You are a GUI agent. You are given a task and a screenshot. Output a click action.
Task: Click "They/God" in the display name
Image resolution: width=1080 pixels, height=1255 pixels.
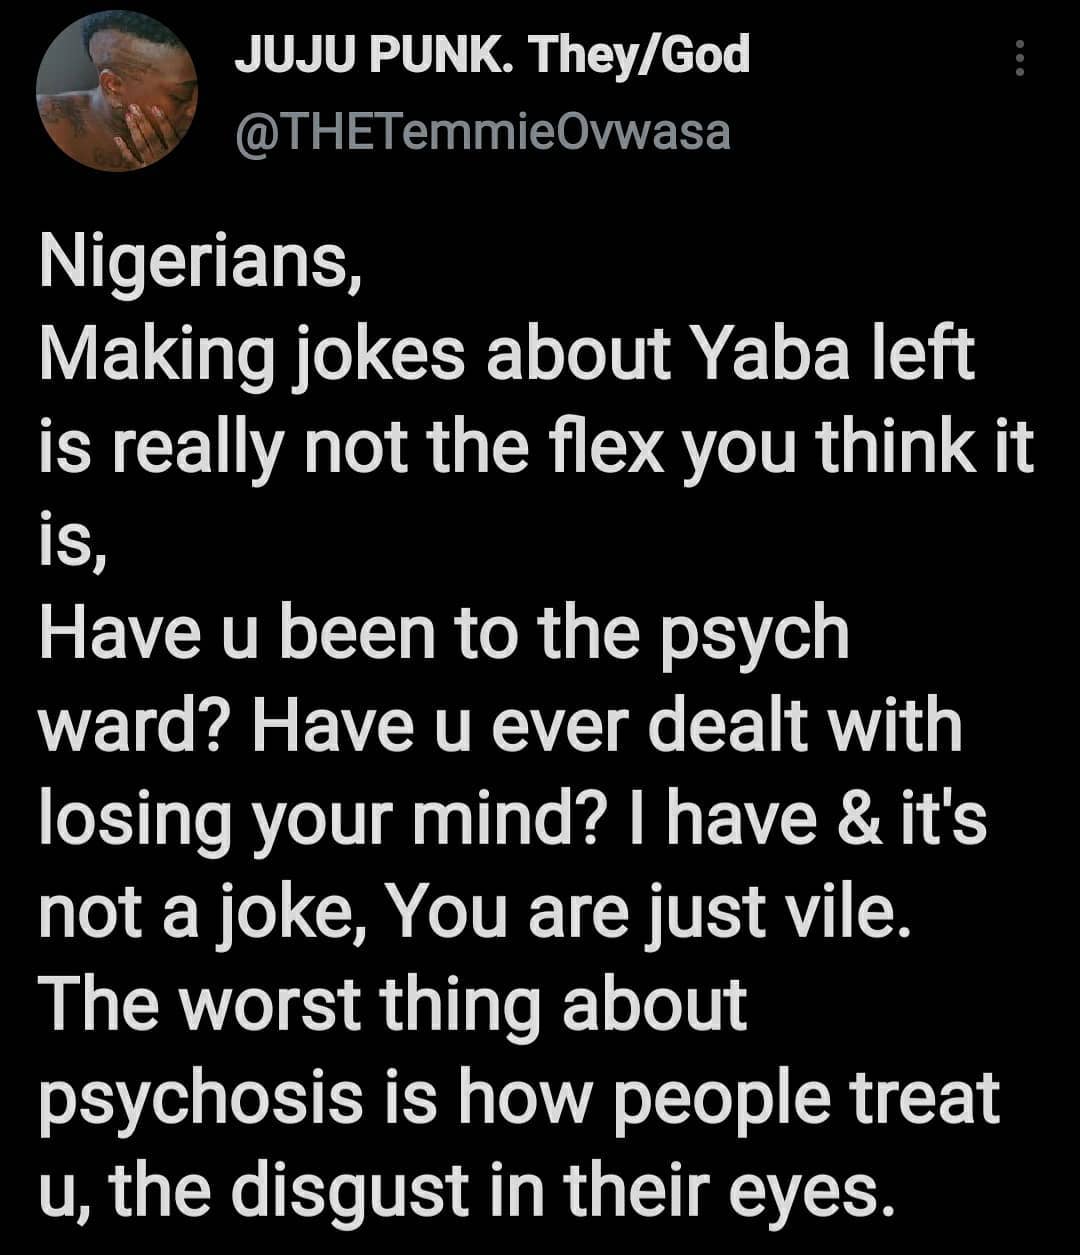pos(640,54)
